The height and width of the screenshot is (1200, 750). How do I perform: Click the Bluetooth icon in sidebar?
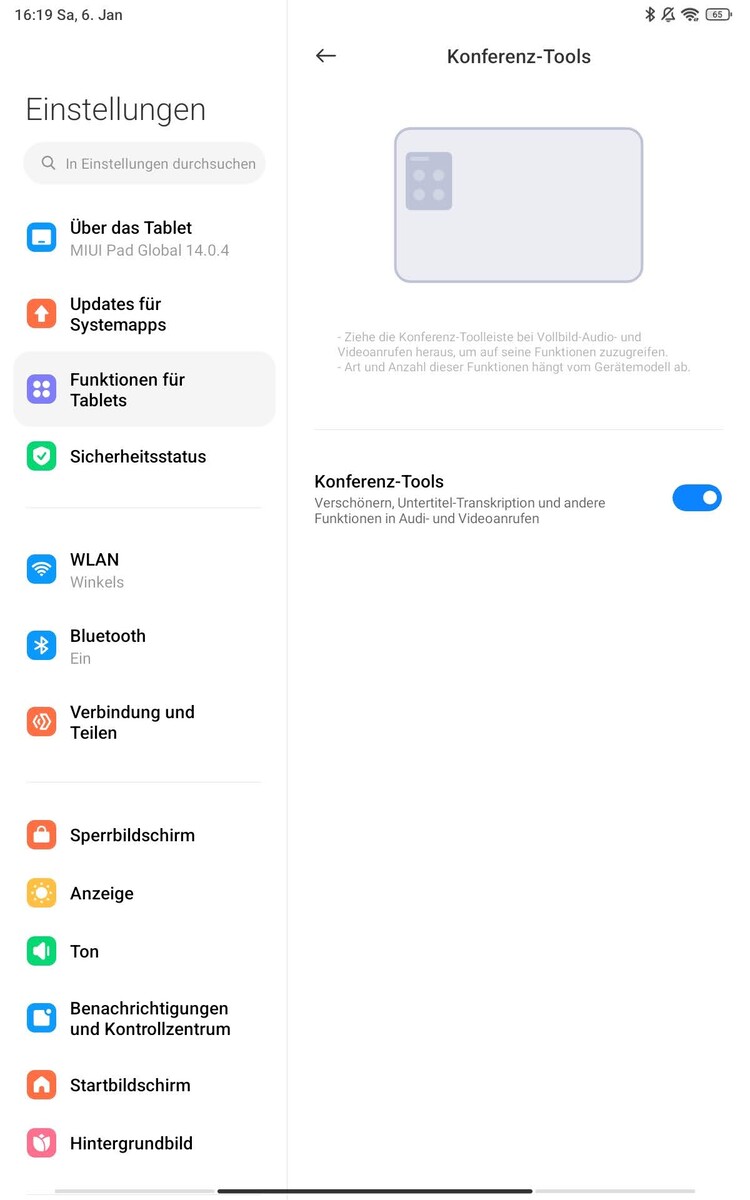pos(41,646)
